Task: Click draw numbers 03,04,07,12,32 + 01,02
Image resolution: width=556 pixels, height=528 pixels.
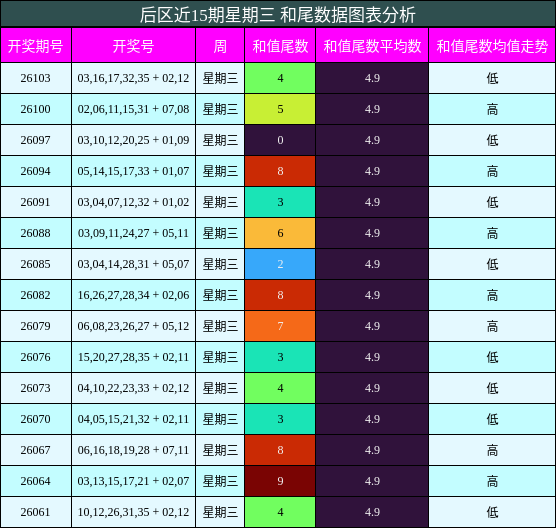Action: pyautogui.click(x=133, y=202)
